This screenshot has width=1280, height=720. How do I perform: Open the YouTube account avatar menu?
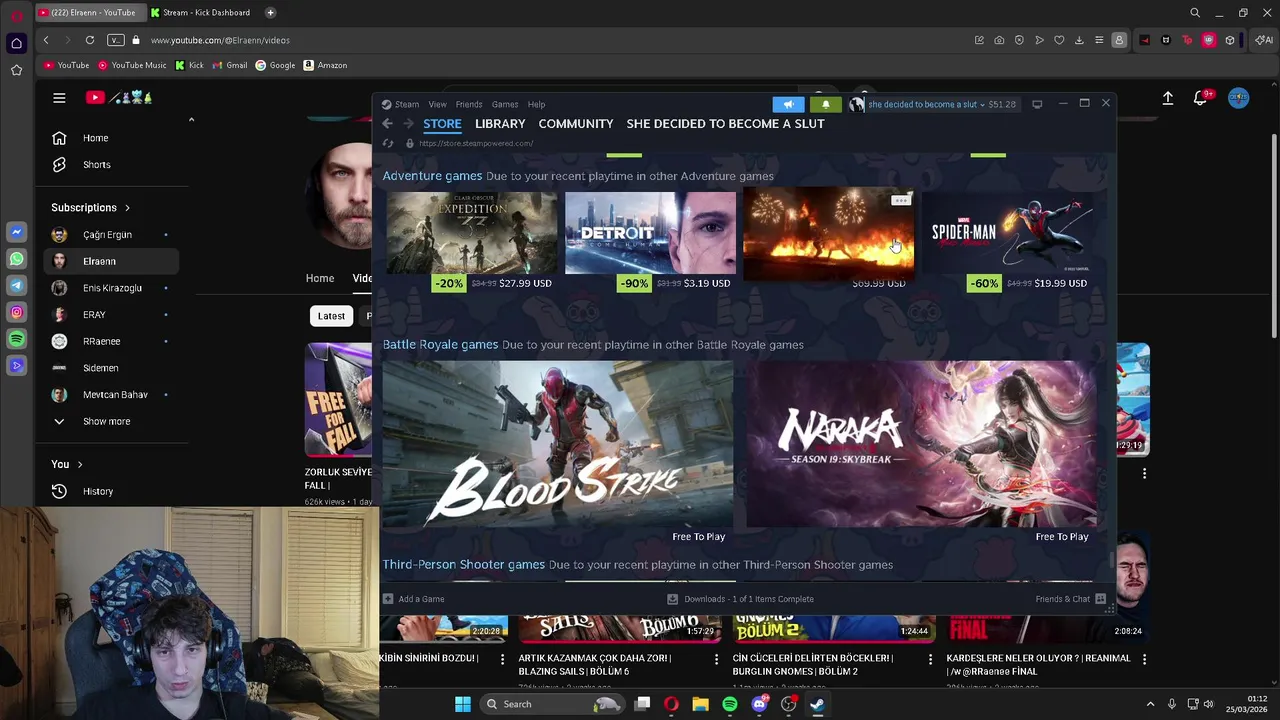pos(1239,98)
